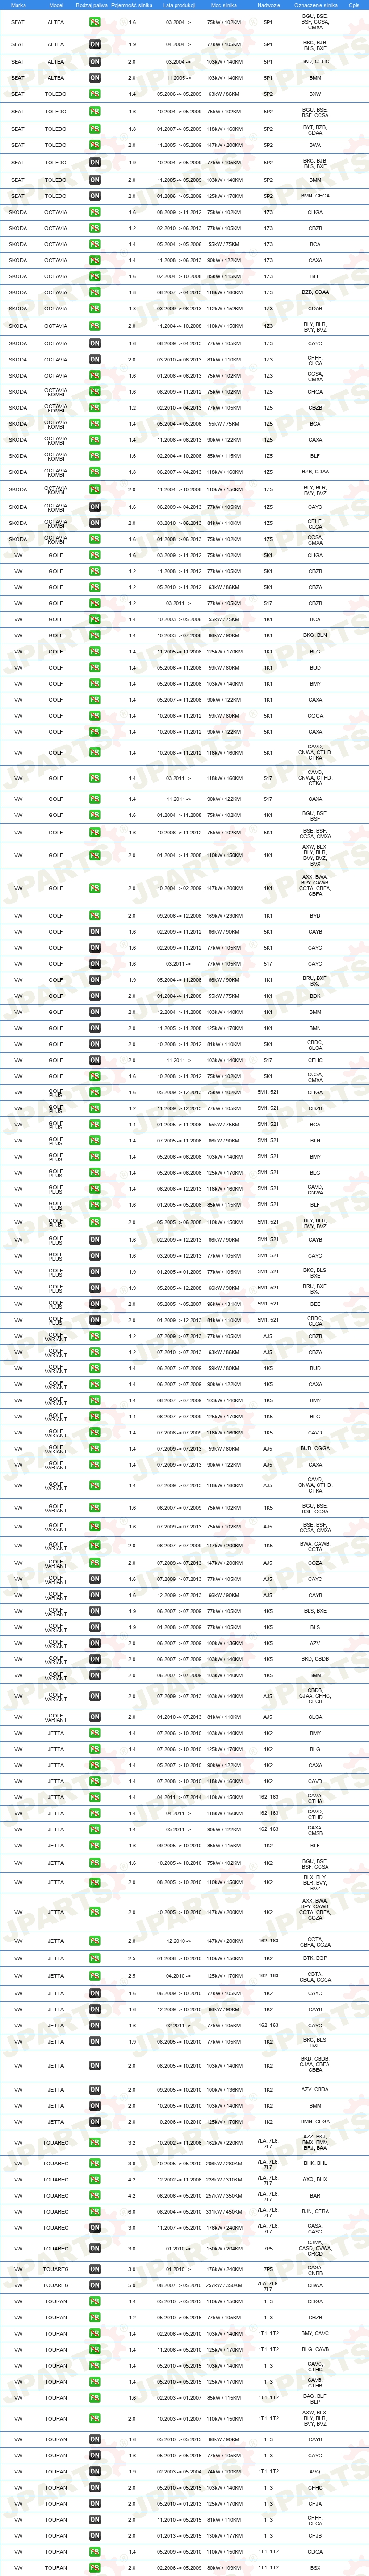369x2576 pixels.
Task: Click engine code 'BAR' in TOUAREG row
Action: tap(315, 2195)
